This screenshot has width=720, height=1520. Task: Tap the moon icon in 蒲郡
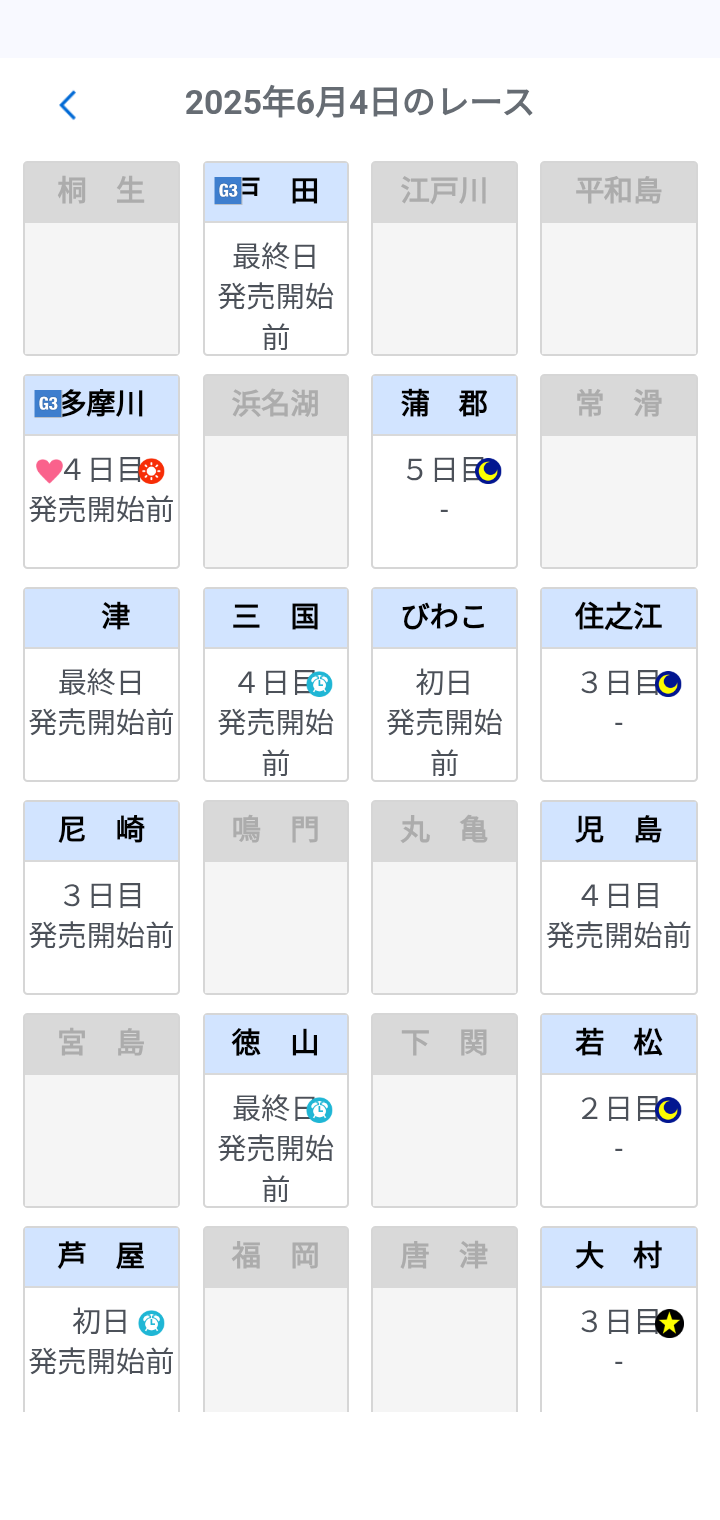coord(488,471)
